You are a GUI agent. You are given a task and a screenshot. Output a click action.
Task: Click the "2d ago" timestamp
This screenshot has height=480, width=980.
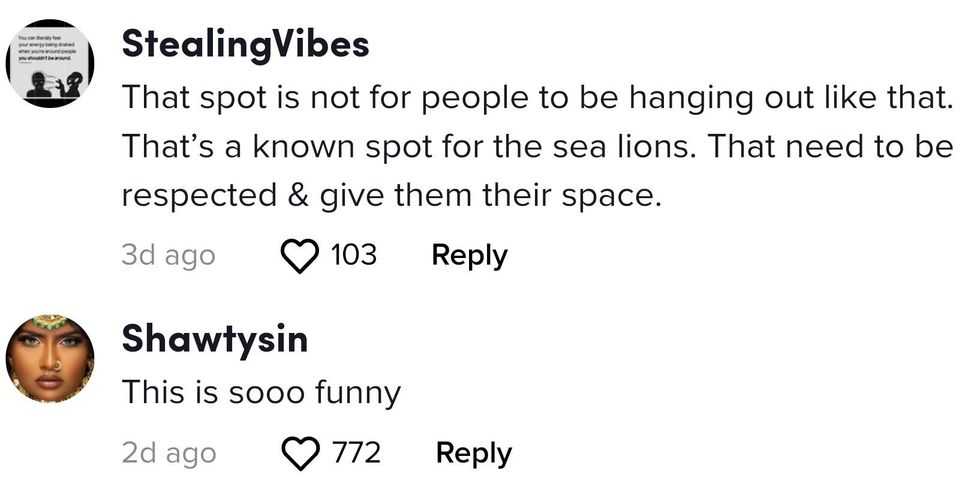coord(168,453)
